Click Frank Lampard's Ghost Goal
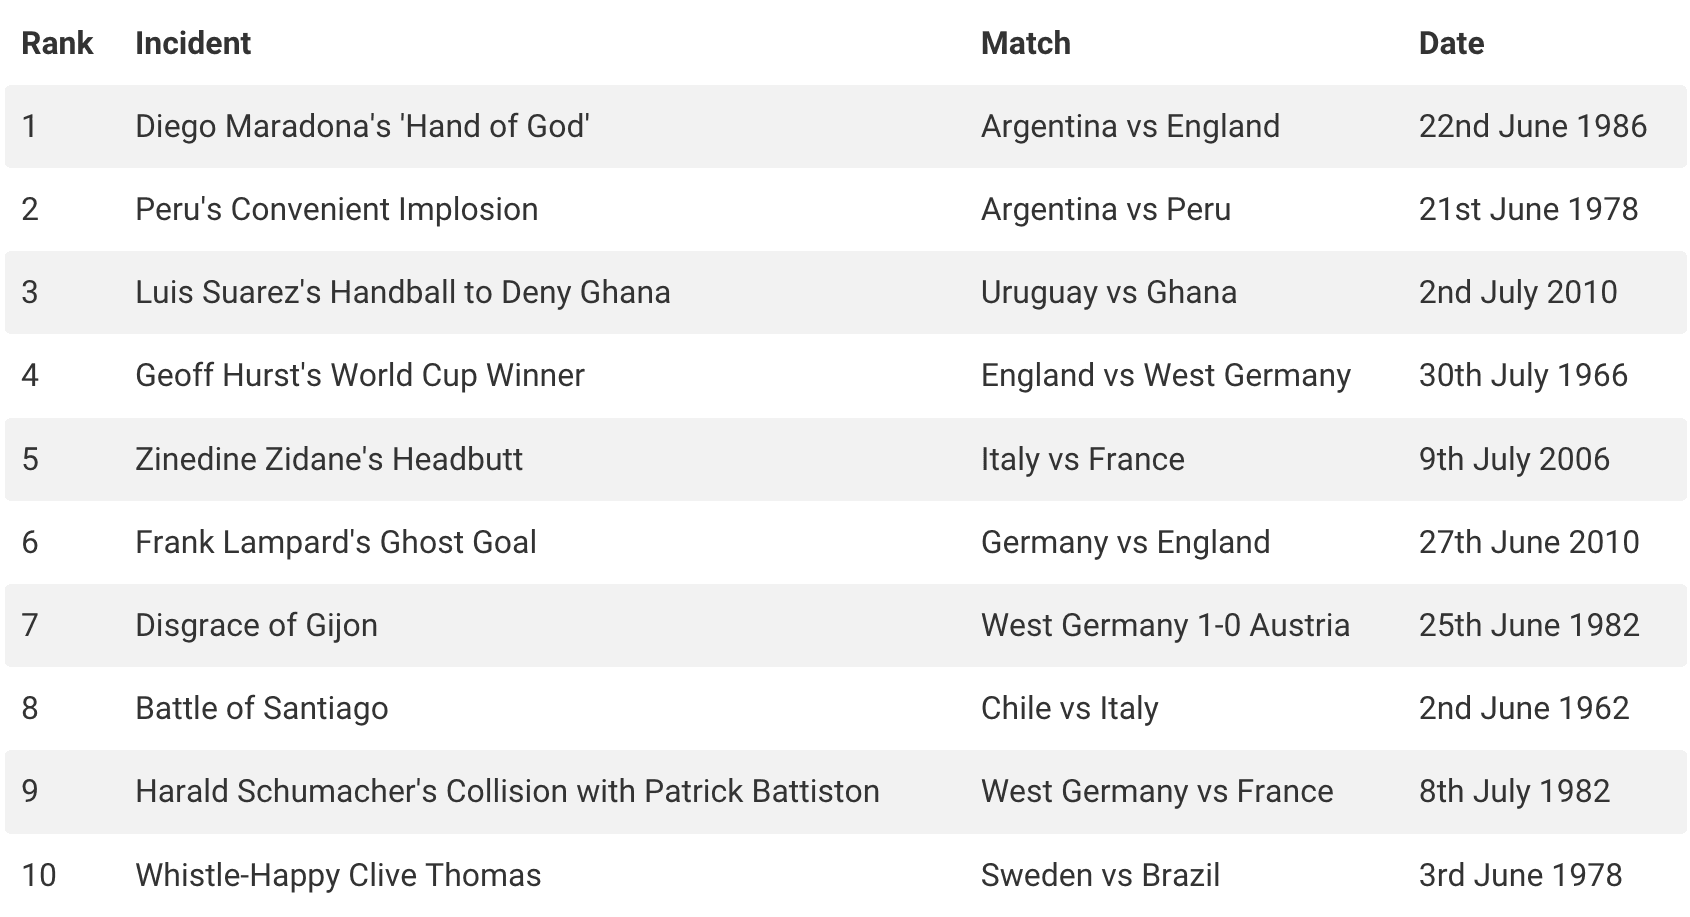 click(335, 542)
